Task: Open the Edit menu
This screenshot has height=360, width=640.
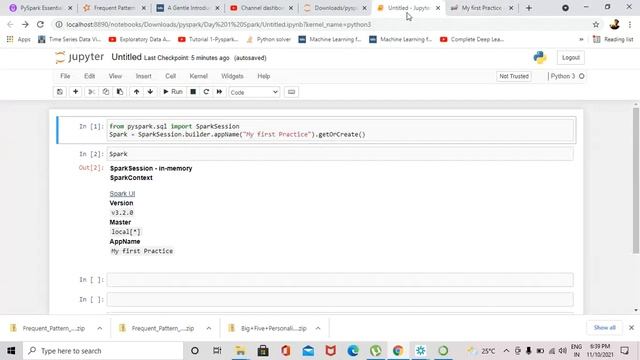Action: tap(89, 76)
